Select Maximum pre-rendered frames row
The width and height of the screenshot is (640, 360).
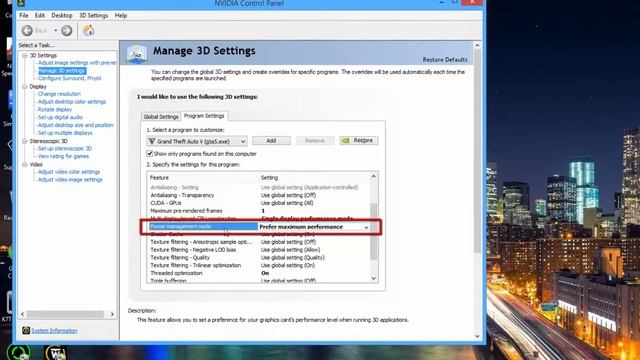tap(259, 211)
